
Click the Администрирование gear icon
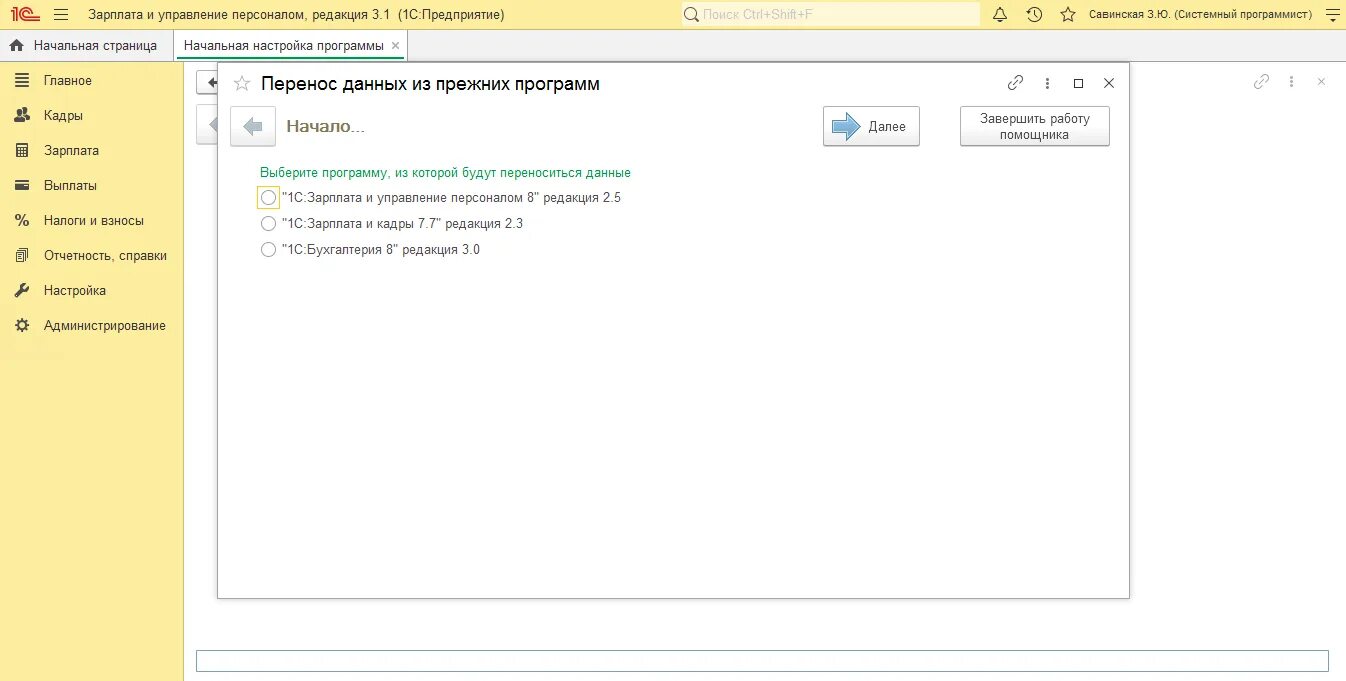(22, 325)
